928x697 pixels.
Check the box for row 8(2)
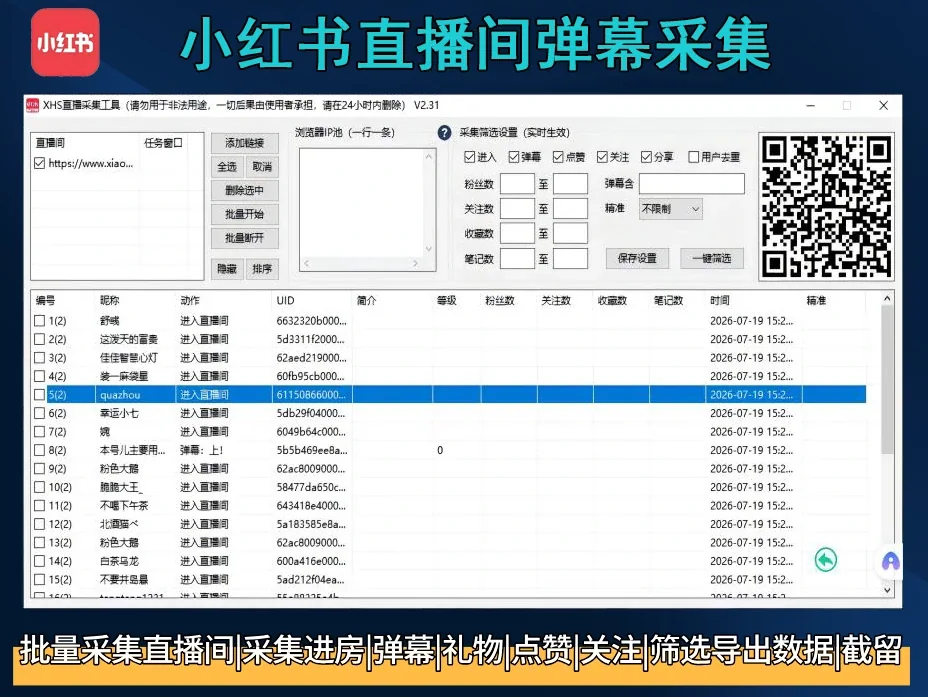click(x=40, y=450)
